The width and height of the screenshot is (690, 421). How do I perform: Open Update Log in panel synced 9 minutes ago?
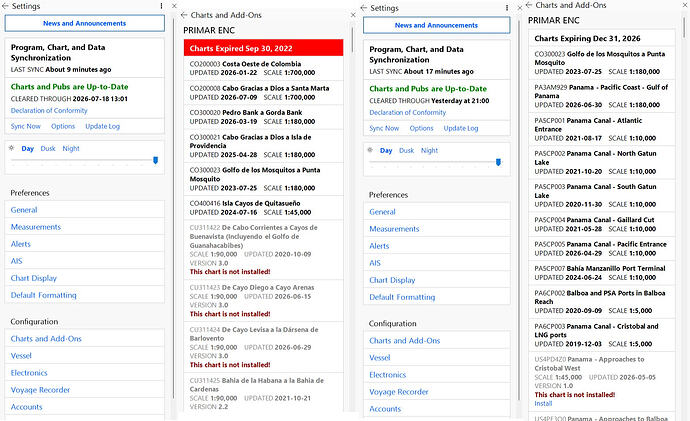point(103,126)
